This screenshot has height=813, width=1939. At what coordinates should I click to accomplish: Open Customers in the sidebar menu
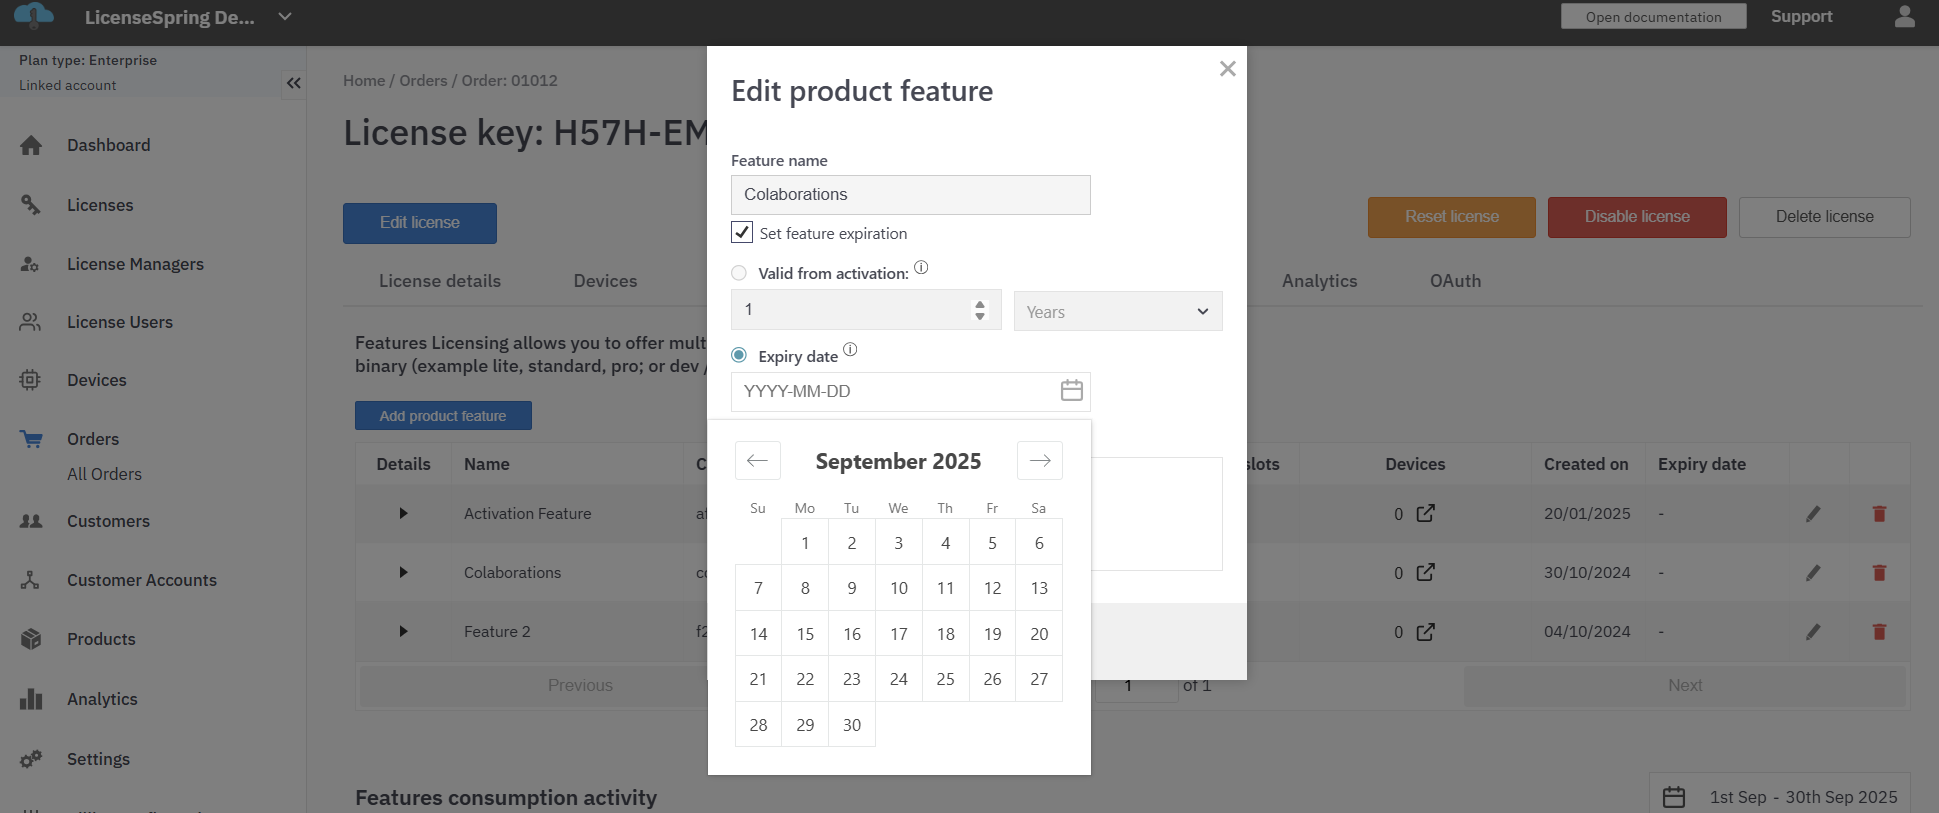(x=108, y=521)
